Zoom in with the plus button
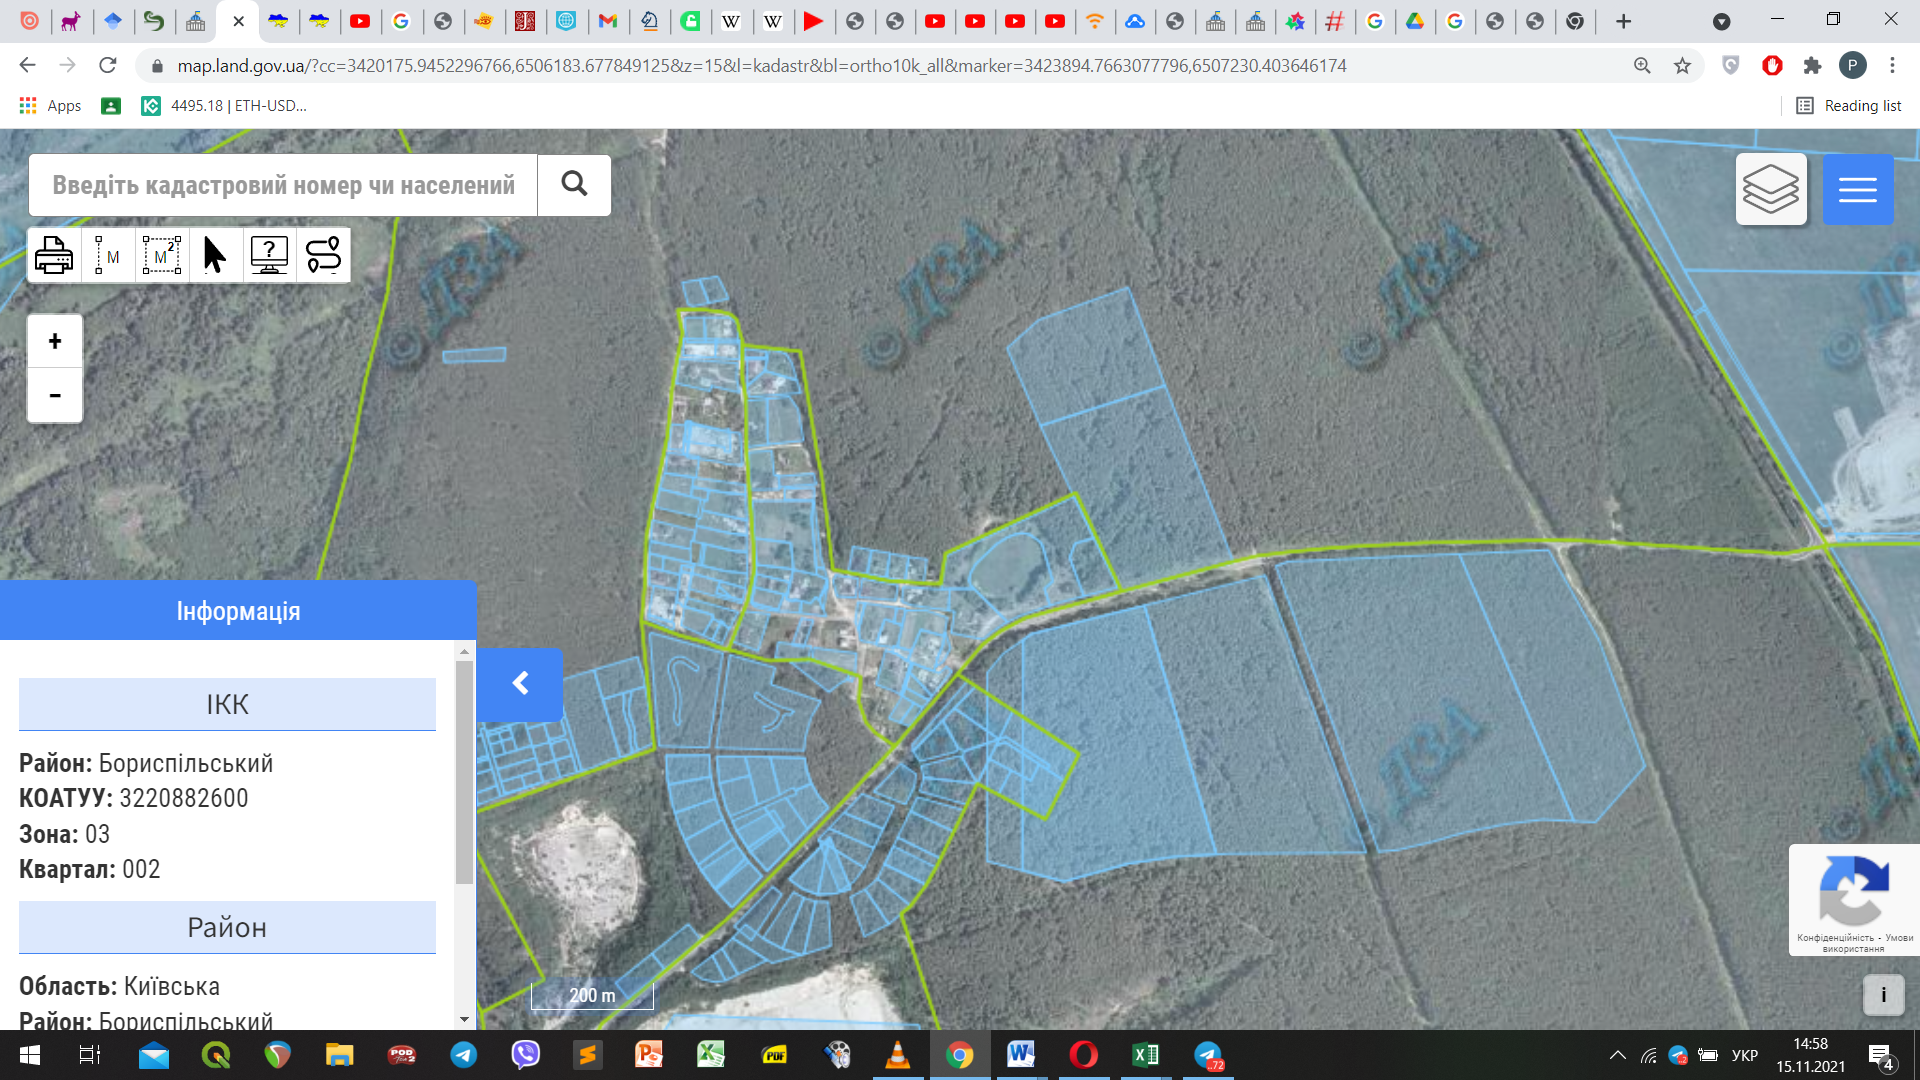The image size is (1920, 1080). (x=55, y=341)
